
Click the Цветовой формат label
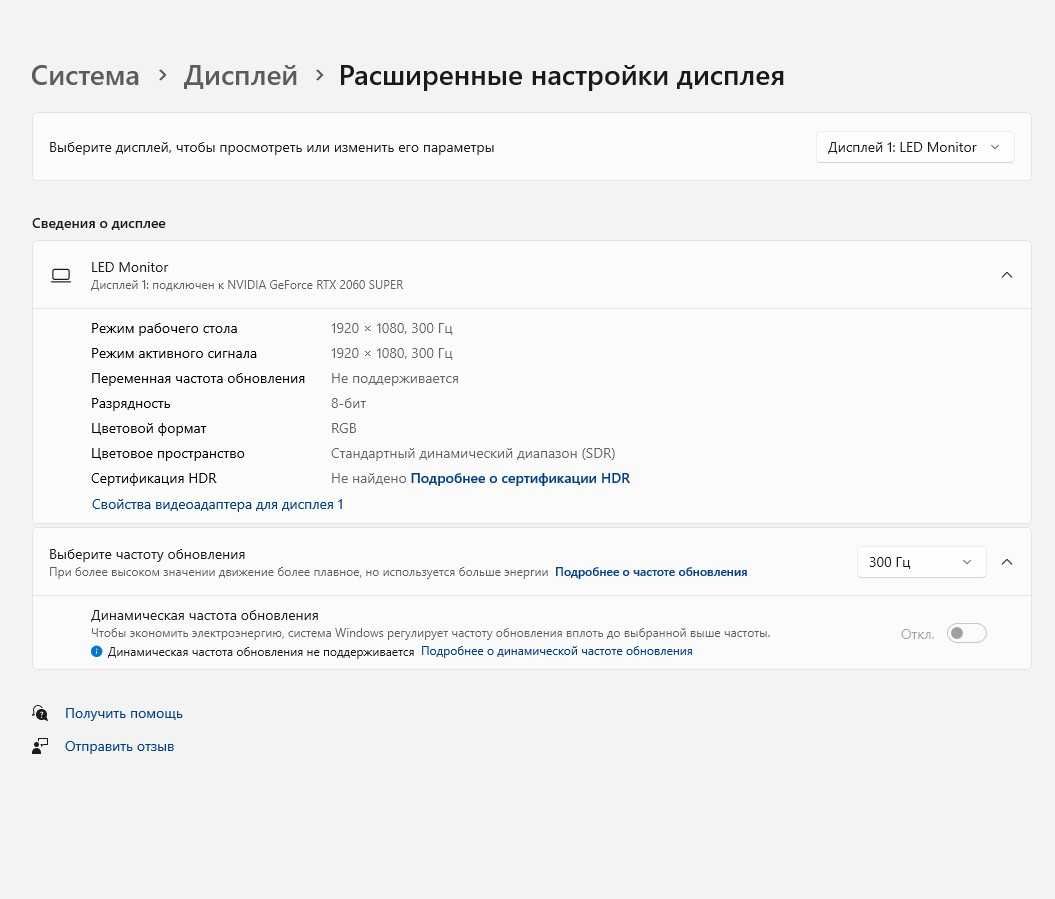149,429
